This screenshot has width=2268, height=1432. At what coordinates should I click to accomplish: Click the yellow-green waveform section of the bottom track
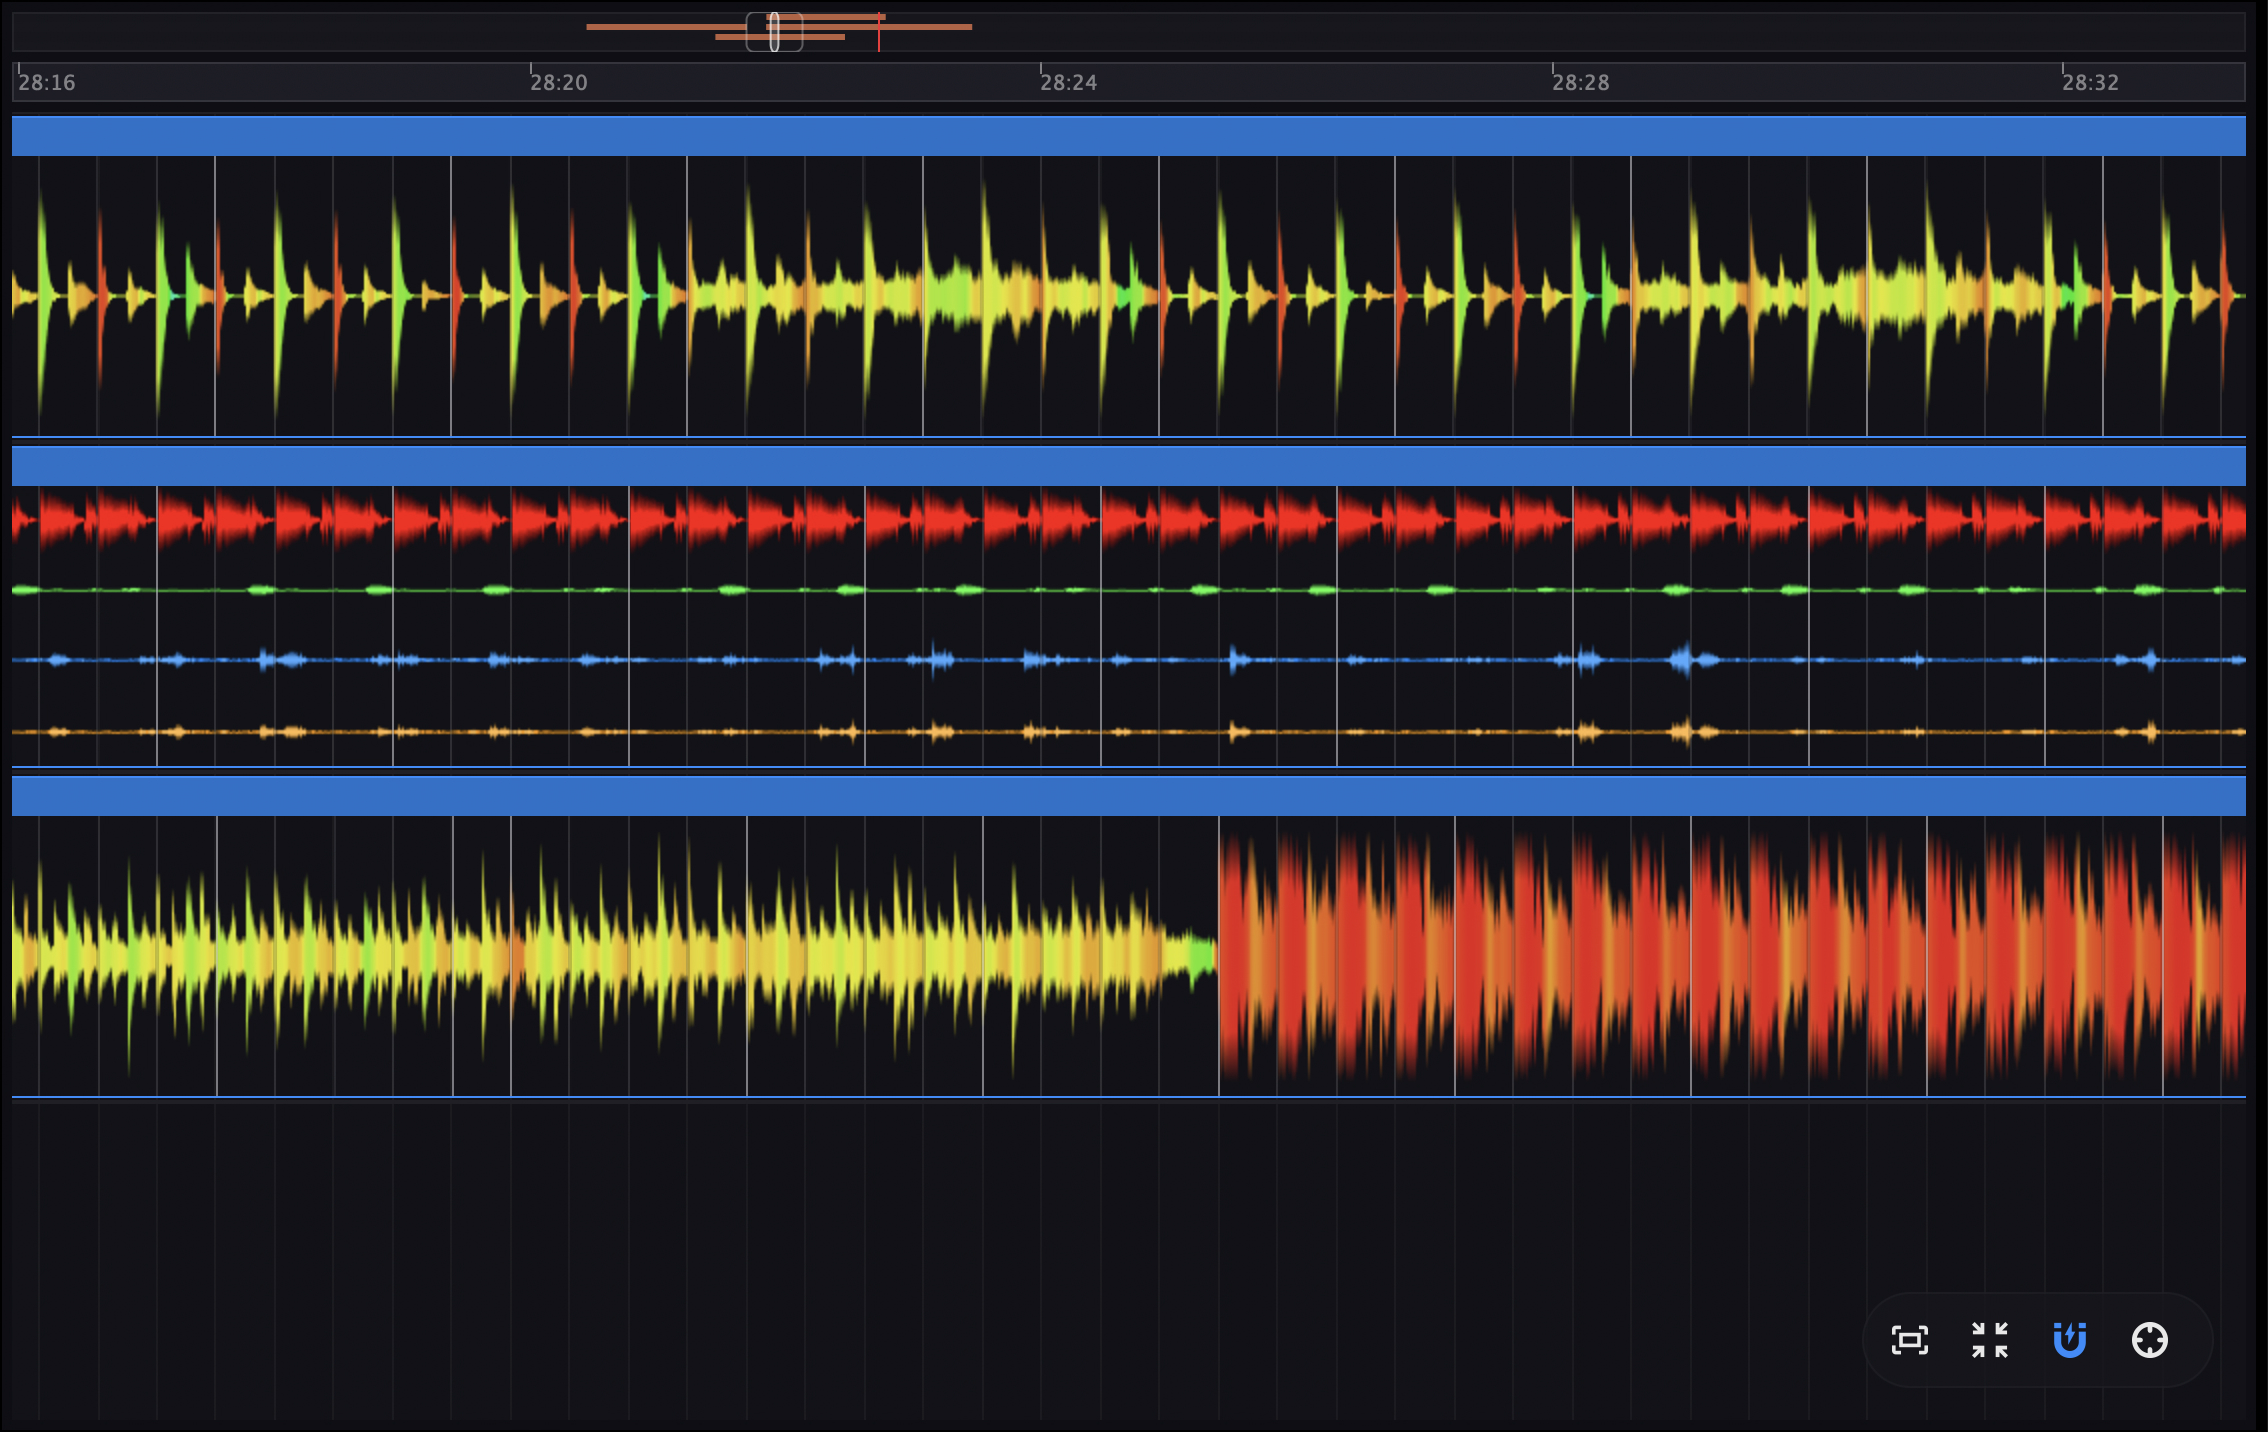(600, 960)
